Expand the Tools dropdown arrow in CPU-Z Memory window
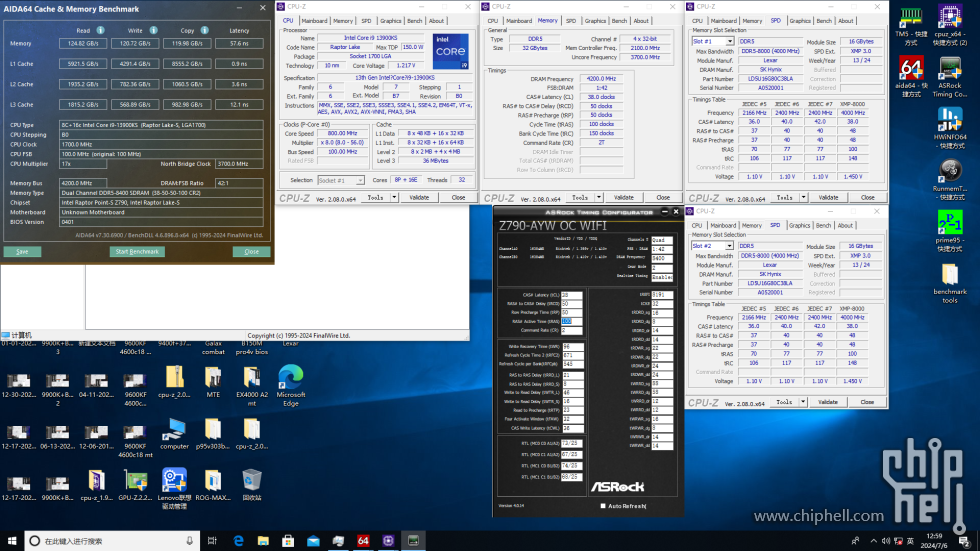Image resolution: width=980 pixels, height=551 pixels. (599, 197)
